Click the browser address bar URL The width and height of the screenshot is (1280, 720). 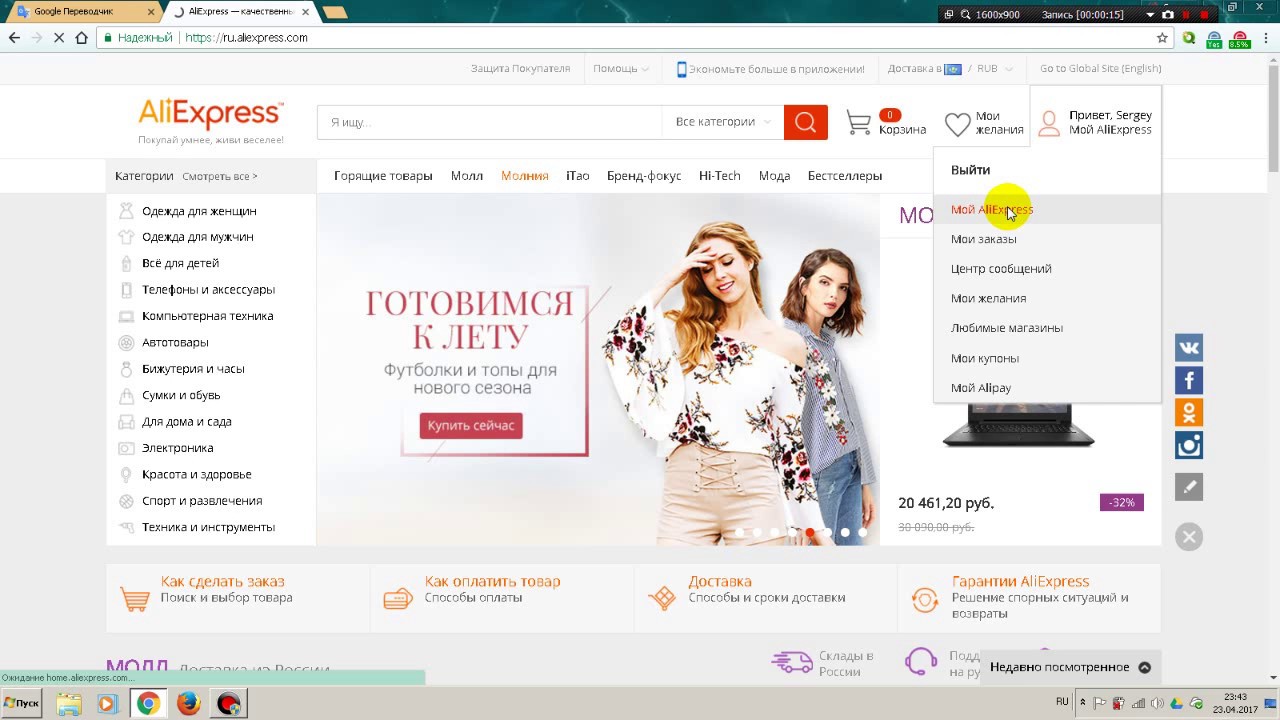coord(246,38)
